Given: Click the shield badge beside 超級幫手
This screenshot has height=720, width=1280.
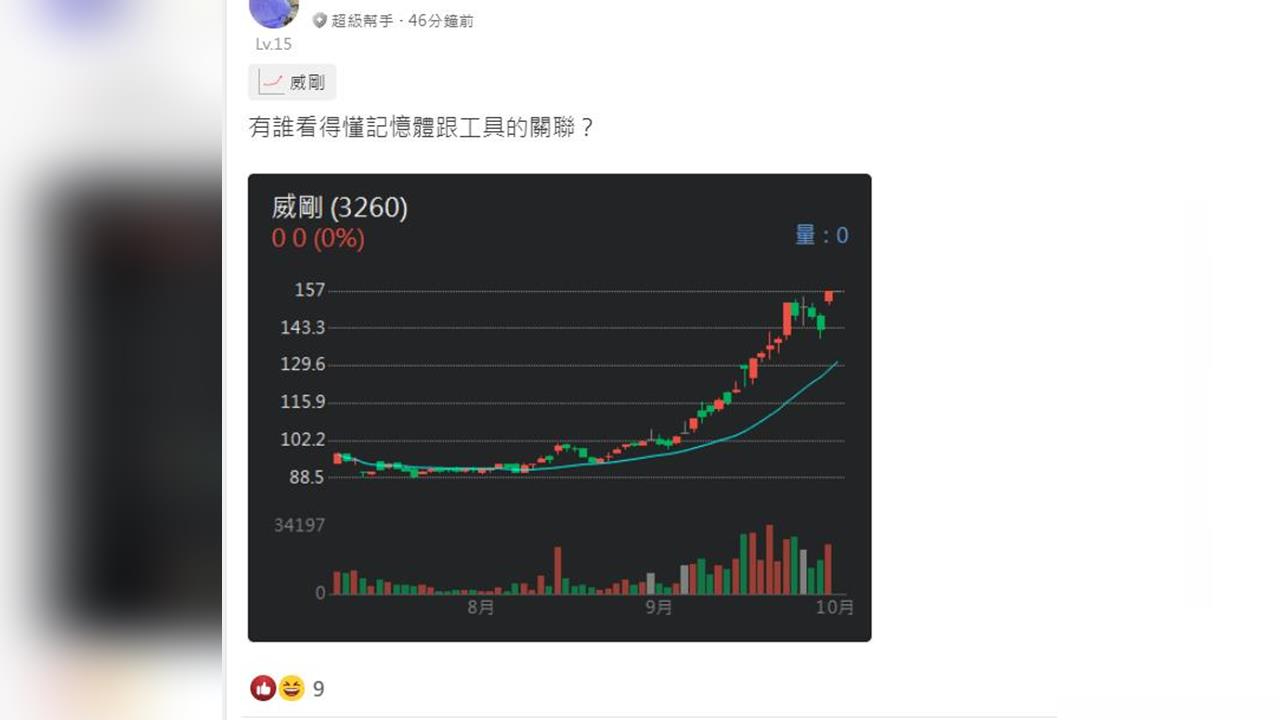Looking at the screenshot, I should (x=320, y=21).
